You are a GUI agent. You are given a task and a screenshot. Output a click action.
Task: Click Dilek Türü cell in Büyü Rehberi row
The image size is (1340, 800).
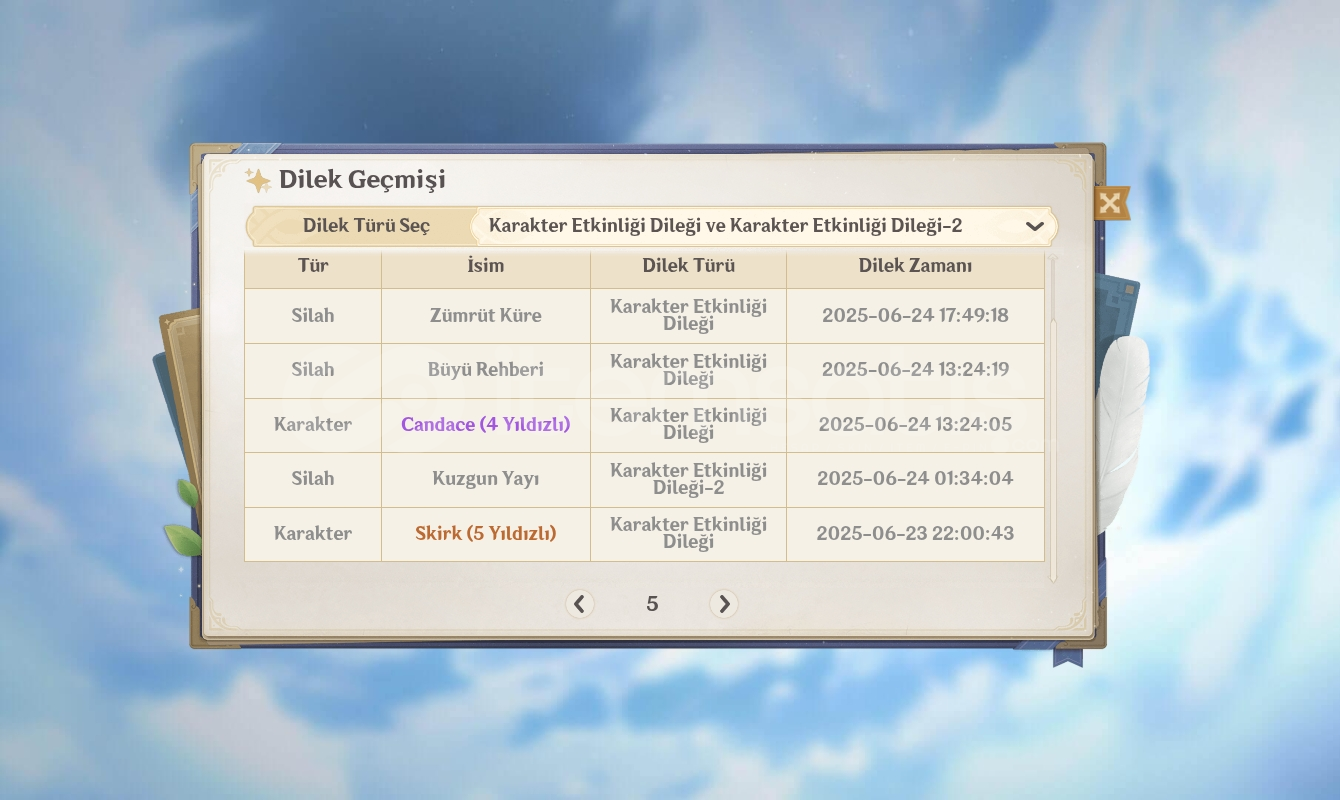point(688,370)
